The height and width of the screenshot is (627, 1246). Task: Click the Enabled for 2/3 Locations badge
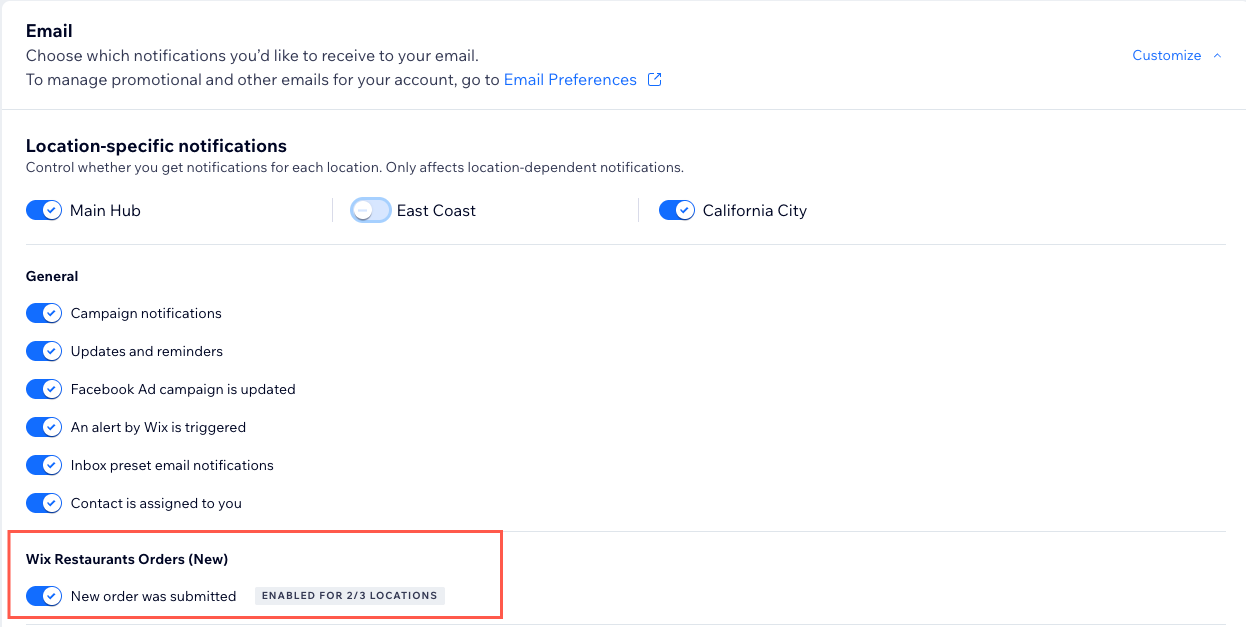349,596
